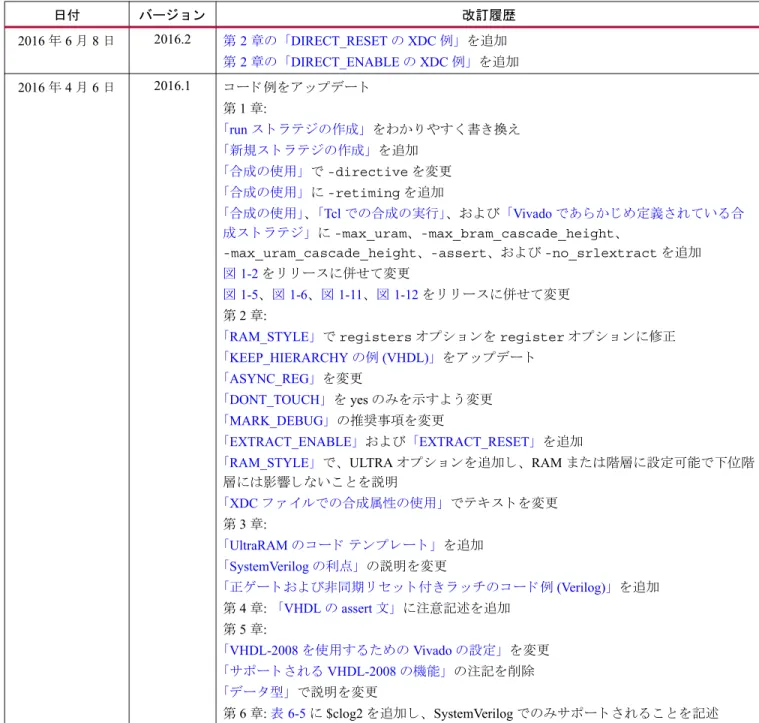
Task: Select the date '2016 年 6 月 8 日'
Action: tap(66, 41)
